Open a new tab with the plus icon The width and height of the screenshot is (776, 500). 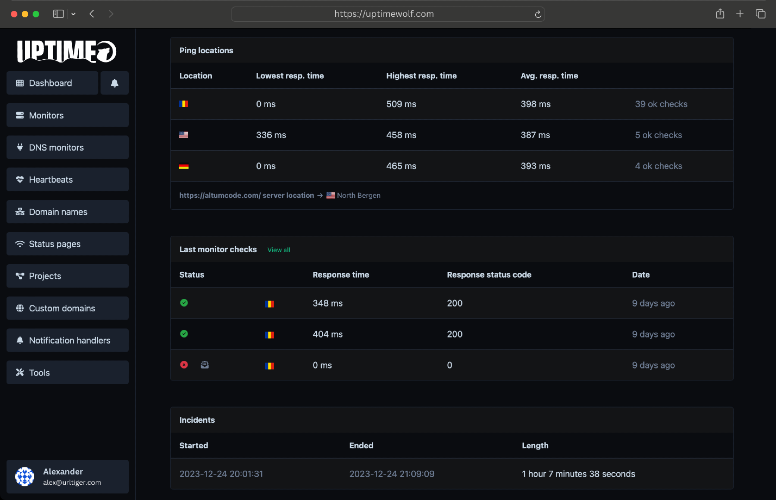(740, 14)
